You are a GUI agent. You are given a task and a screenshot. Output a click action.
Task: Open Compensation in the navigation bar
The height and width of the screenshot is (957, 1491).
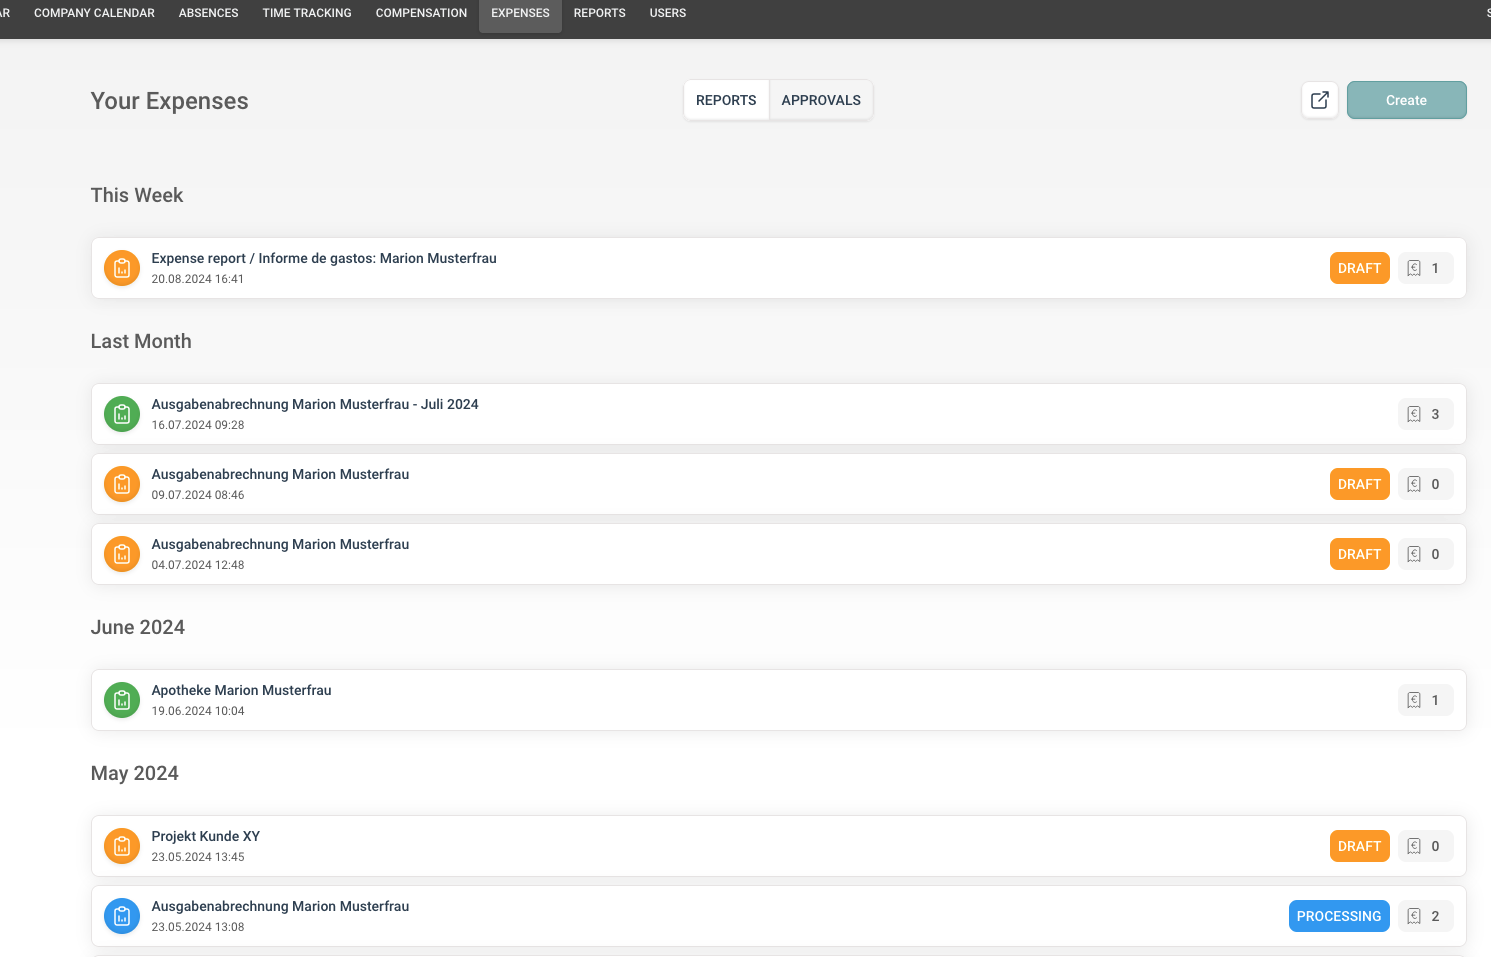coord(421,13)
